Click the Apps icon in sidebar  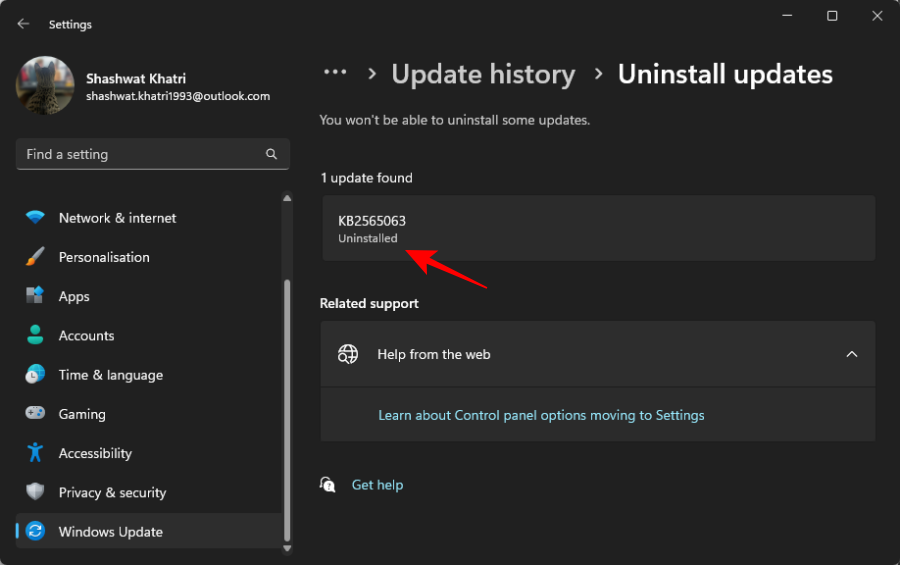(x=35, y=296)
